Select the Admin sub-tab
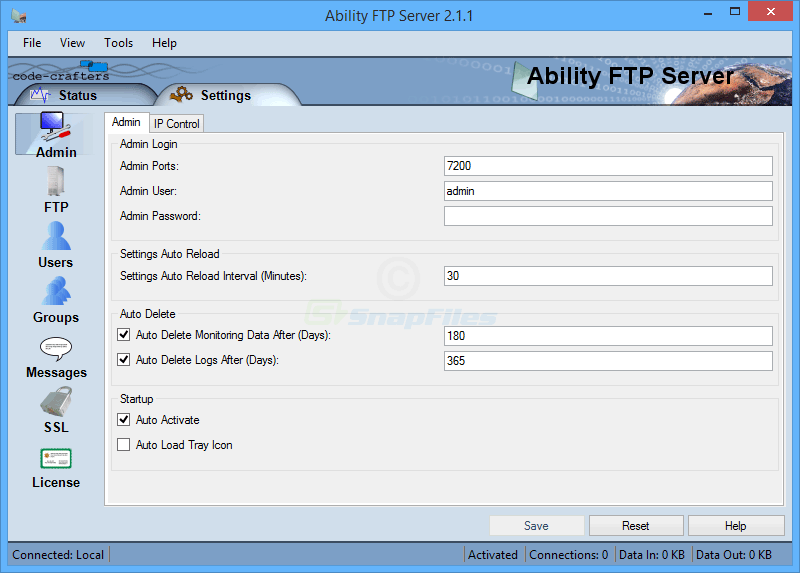 [126, 122]
